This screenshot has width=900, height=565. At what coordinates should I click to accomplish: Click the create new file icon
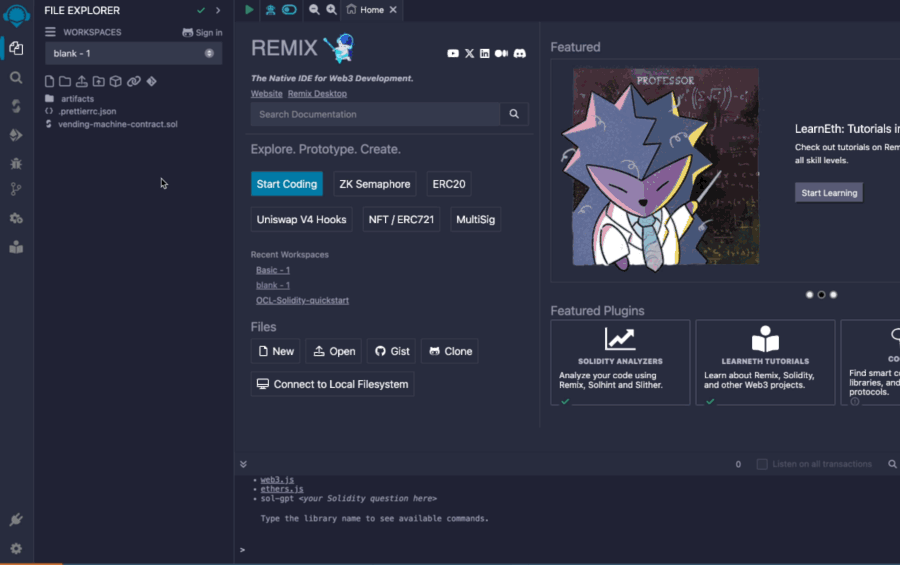50,81
